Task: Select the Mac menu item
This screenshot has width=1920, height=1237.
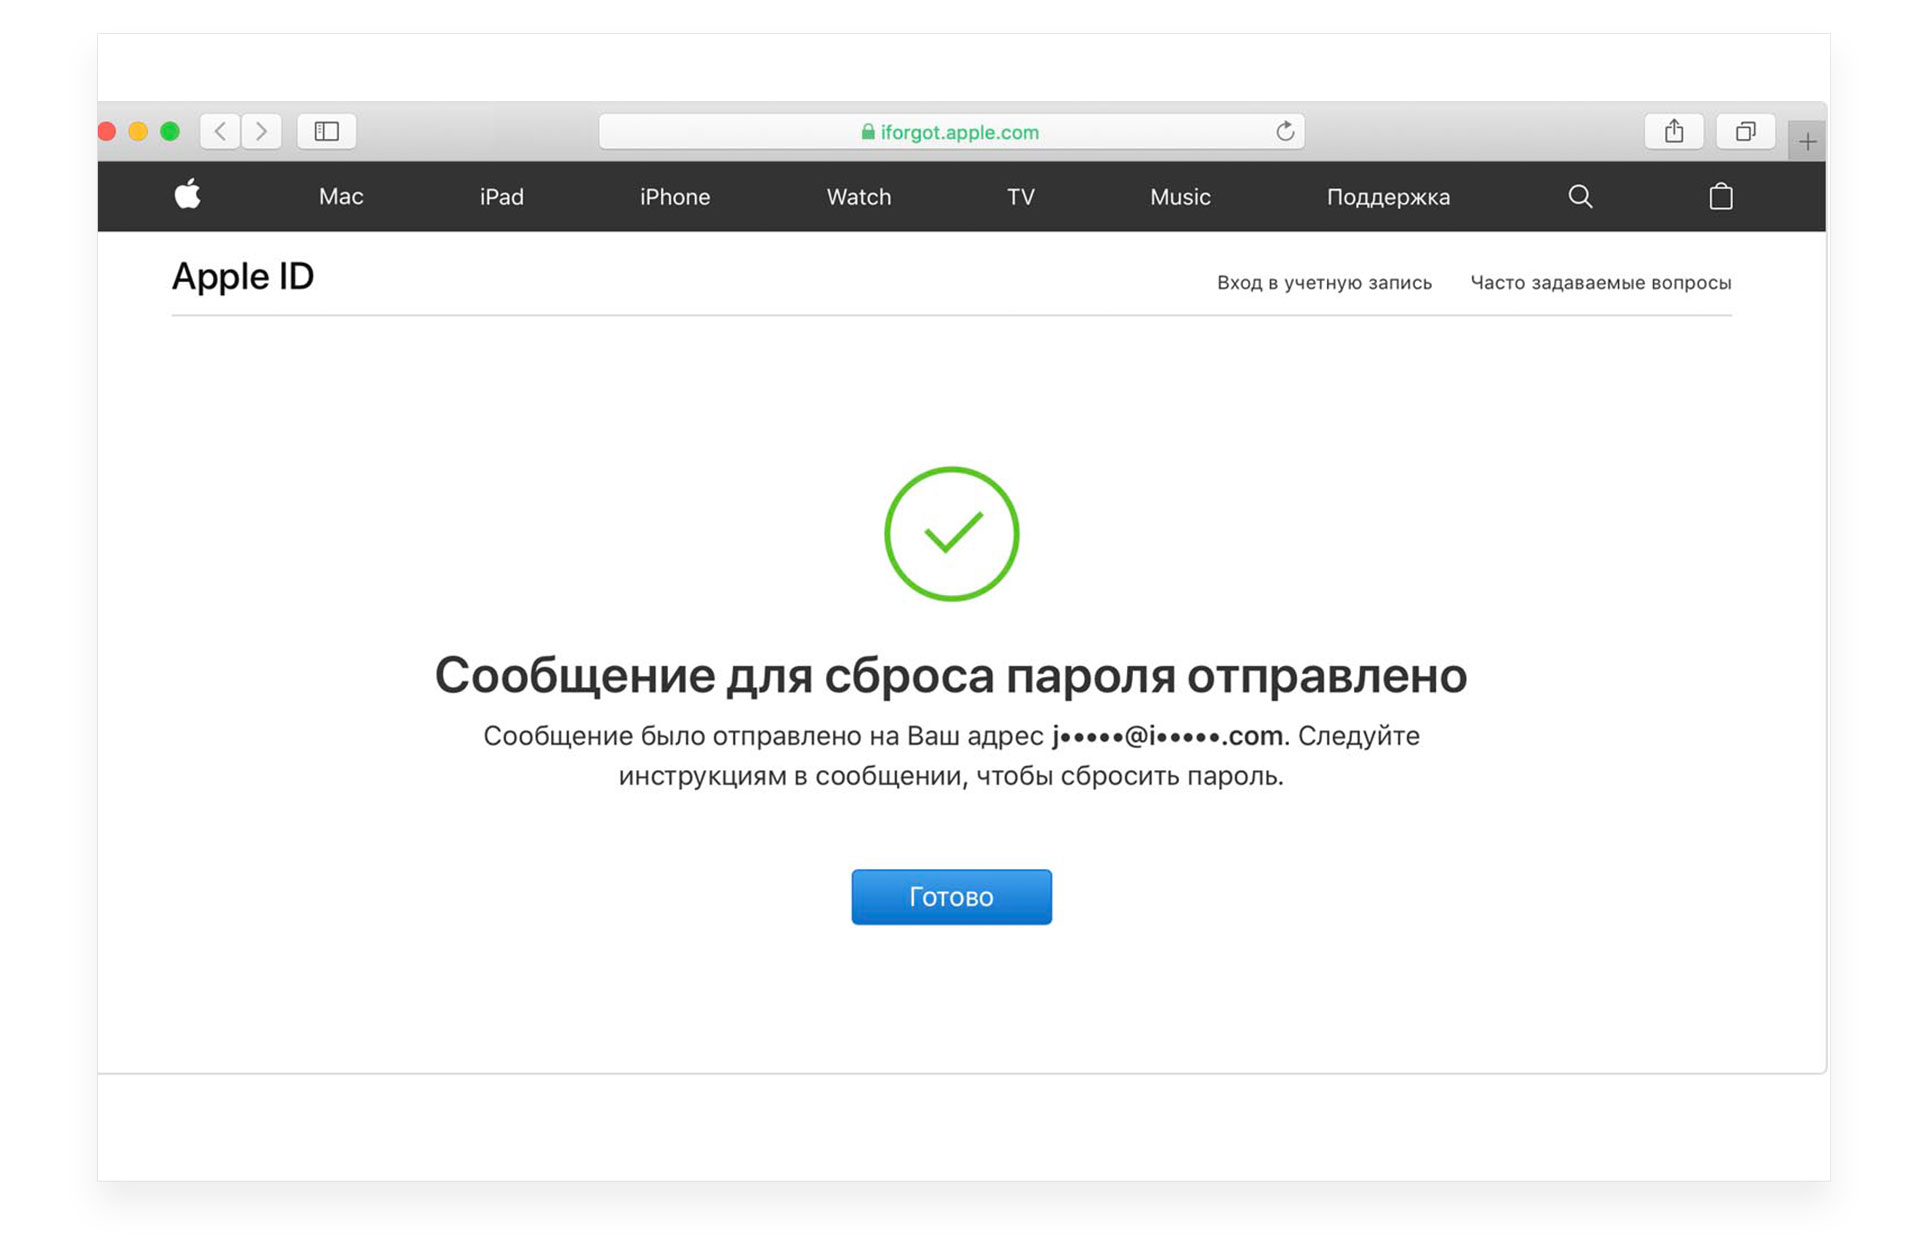Action: tap(340, 196)
